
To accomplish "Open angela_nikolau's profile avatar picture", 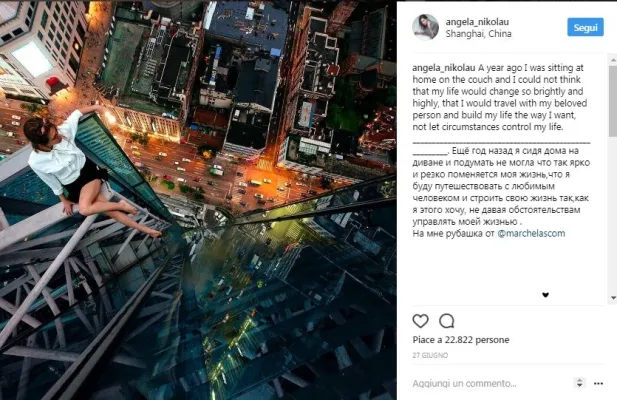I will tap(425, 27).
